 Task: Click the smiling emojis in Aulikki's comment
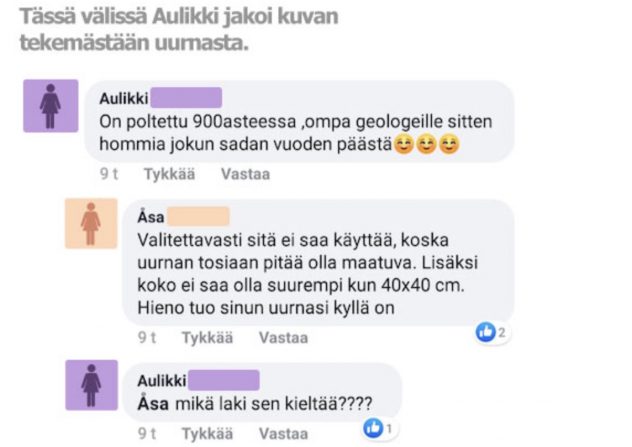426,145
